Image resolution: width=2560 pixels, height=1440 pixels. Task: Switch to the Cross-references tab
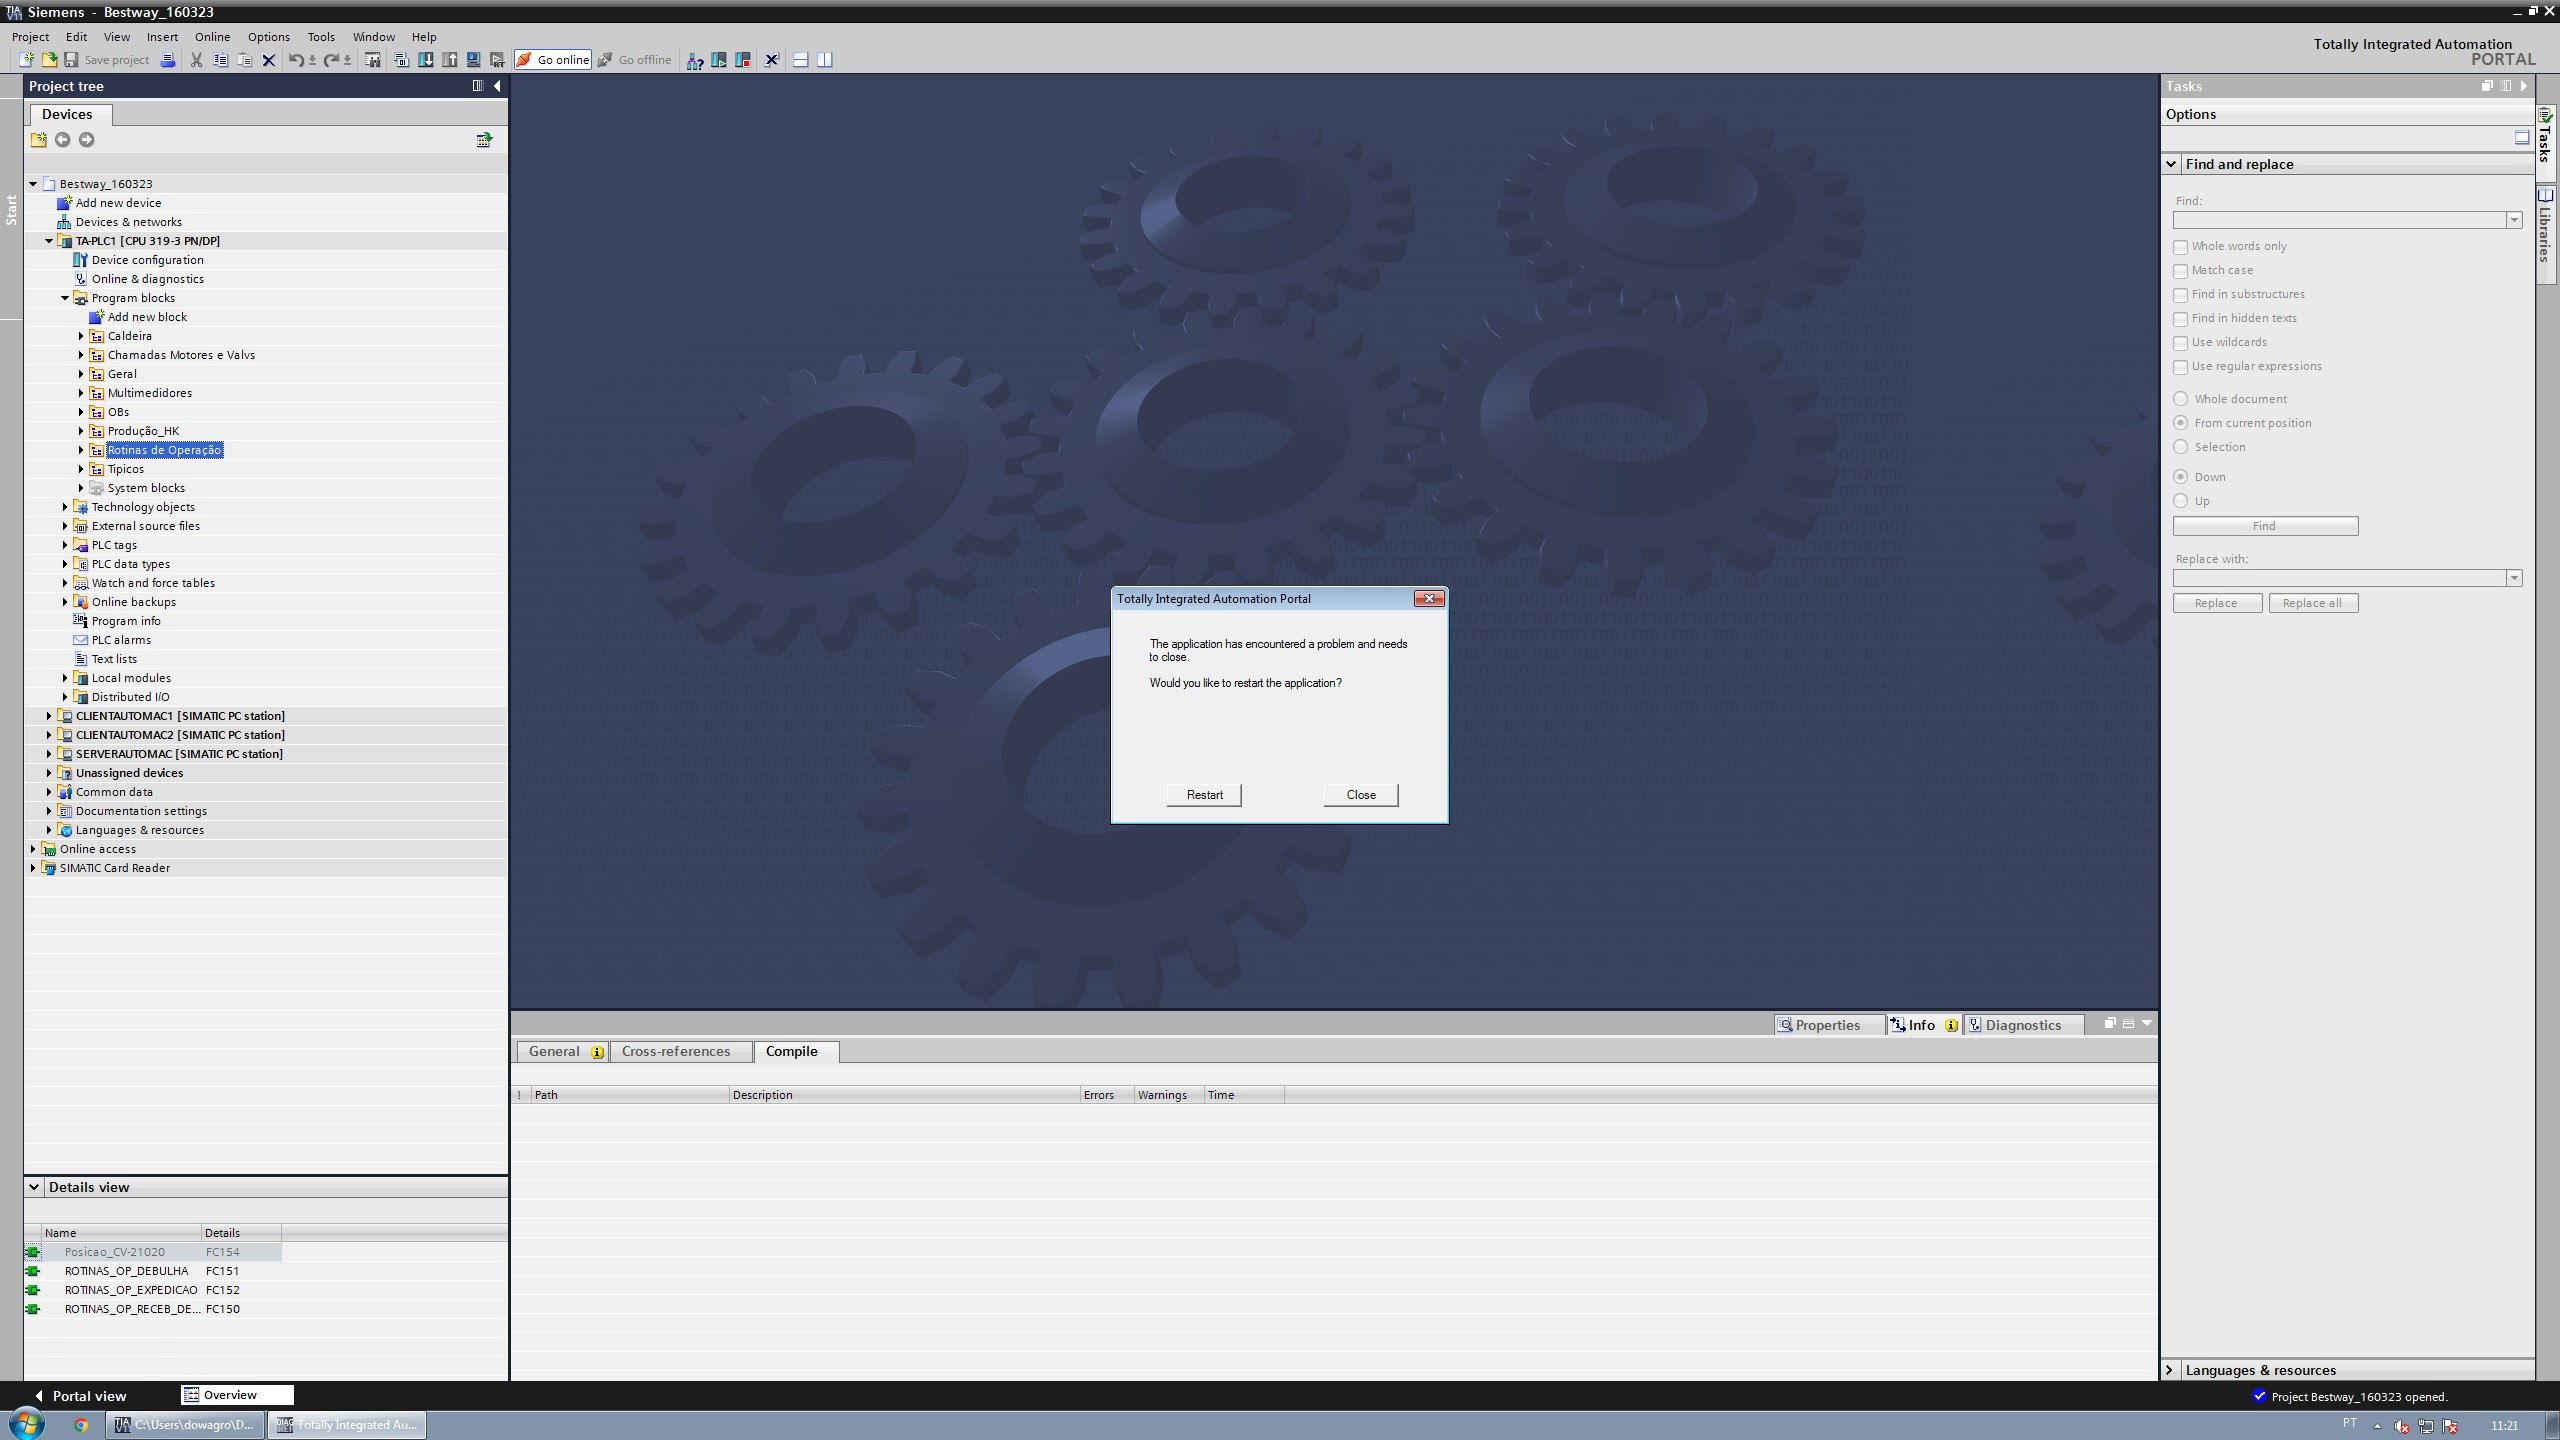tap(675, 1051)
